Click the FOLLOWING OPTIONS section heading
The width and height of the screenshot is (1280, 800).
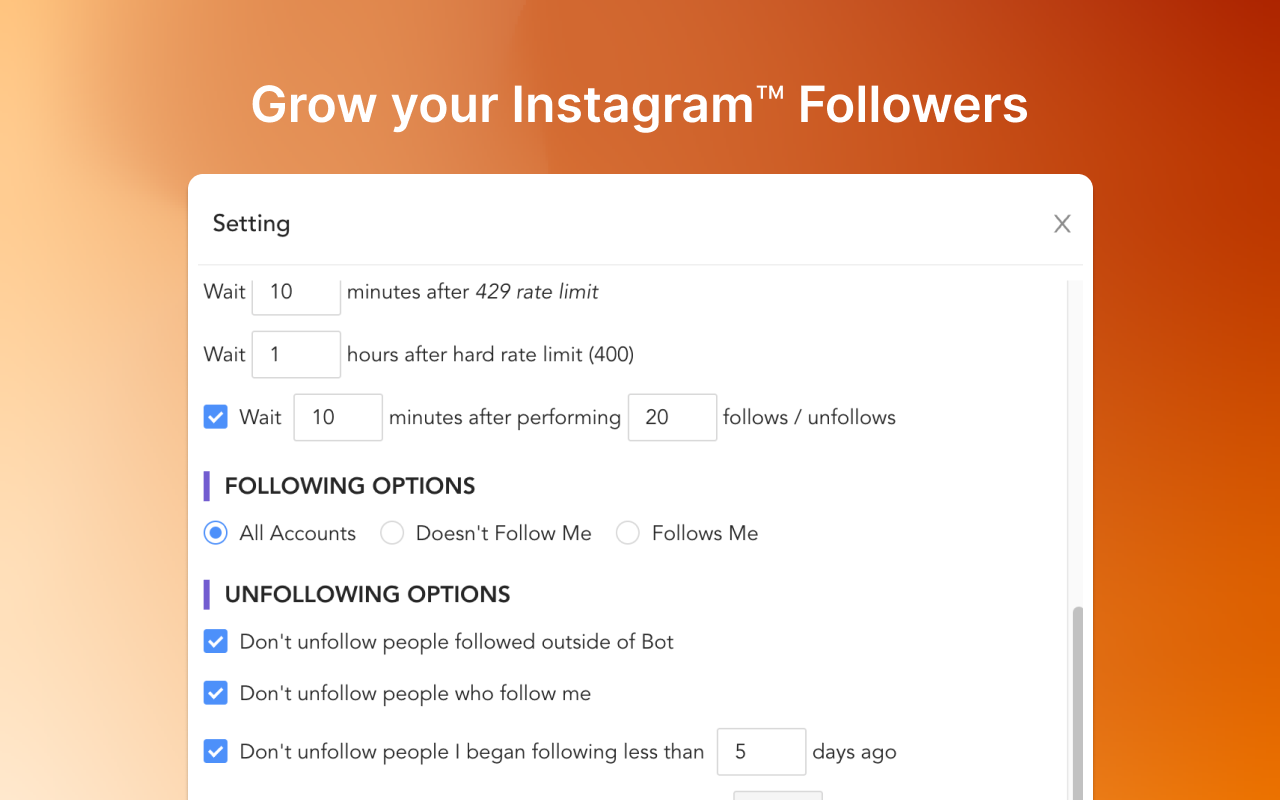coord(350,486)
